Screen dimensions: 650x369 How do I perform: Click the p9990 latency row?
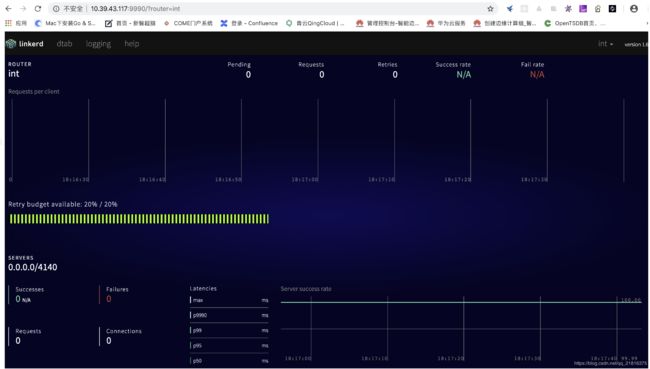(x=229, y=316)
